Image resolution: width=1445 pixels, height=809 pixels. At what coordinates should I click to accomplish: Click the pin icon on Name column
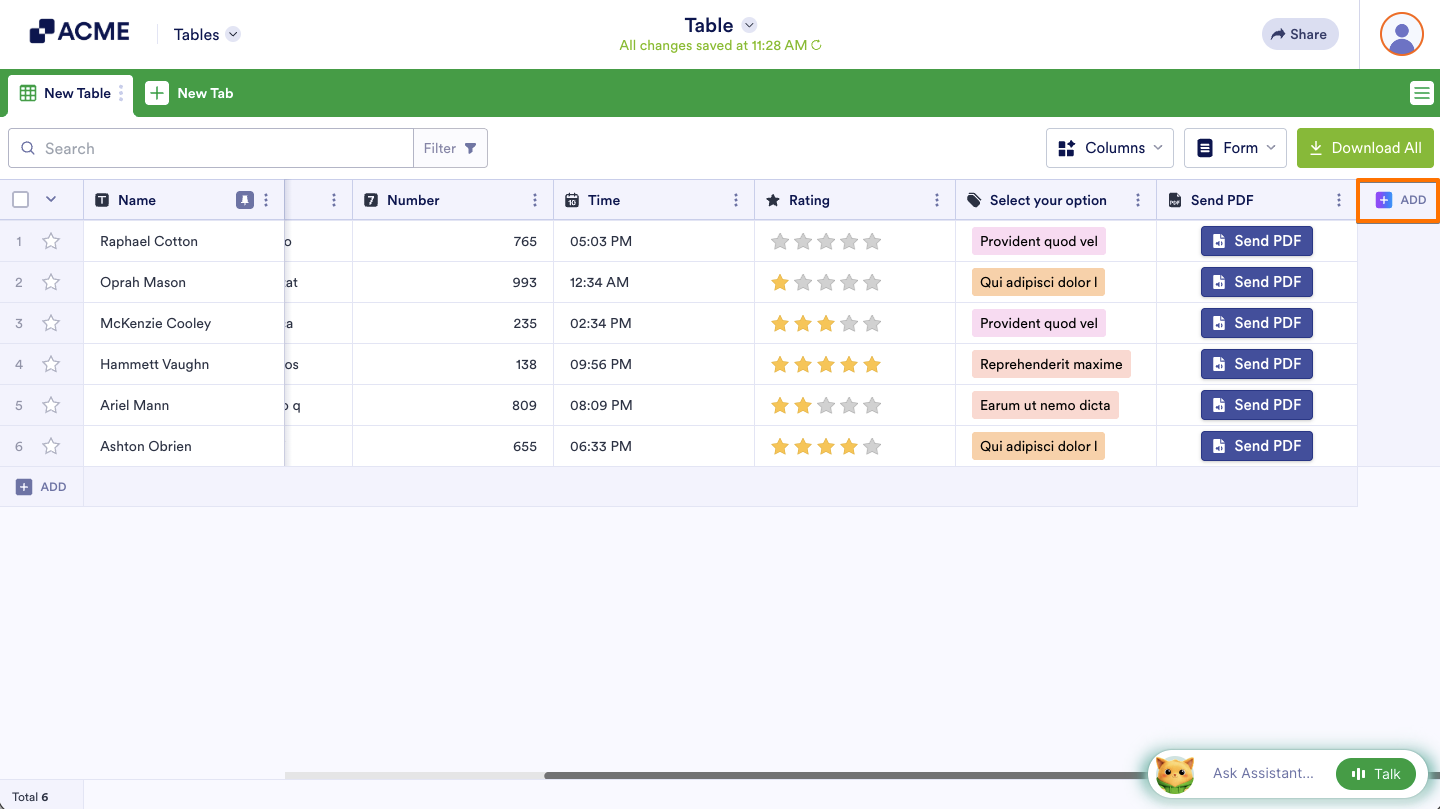click(244, 200)
